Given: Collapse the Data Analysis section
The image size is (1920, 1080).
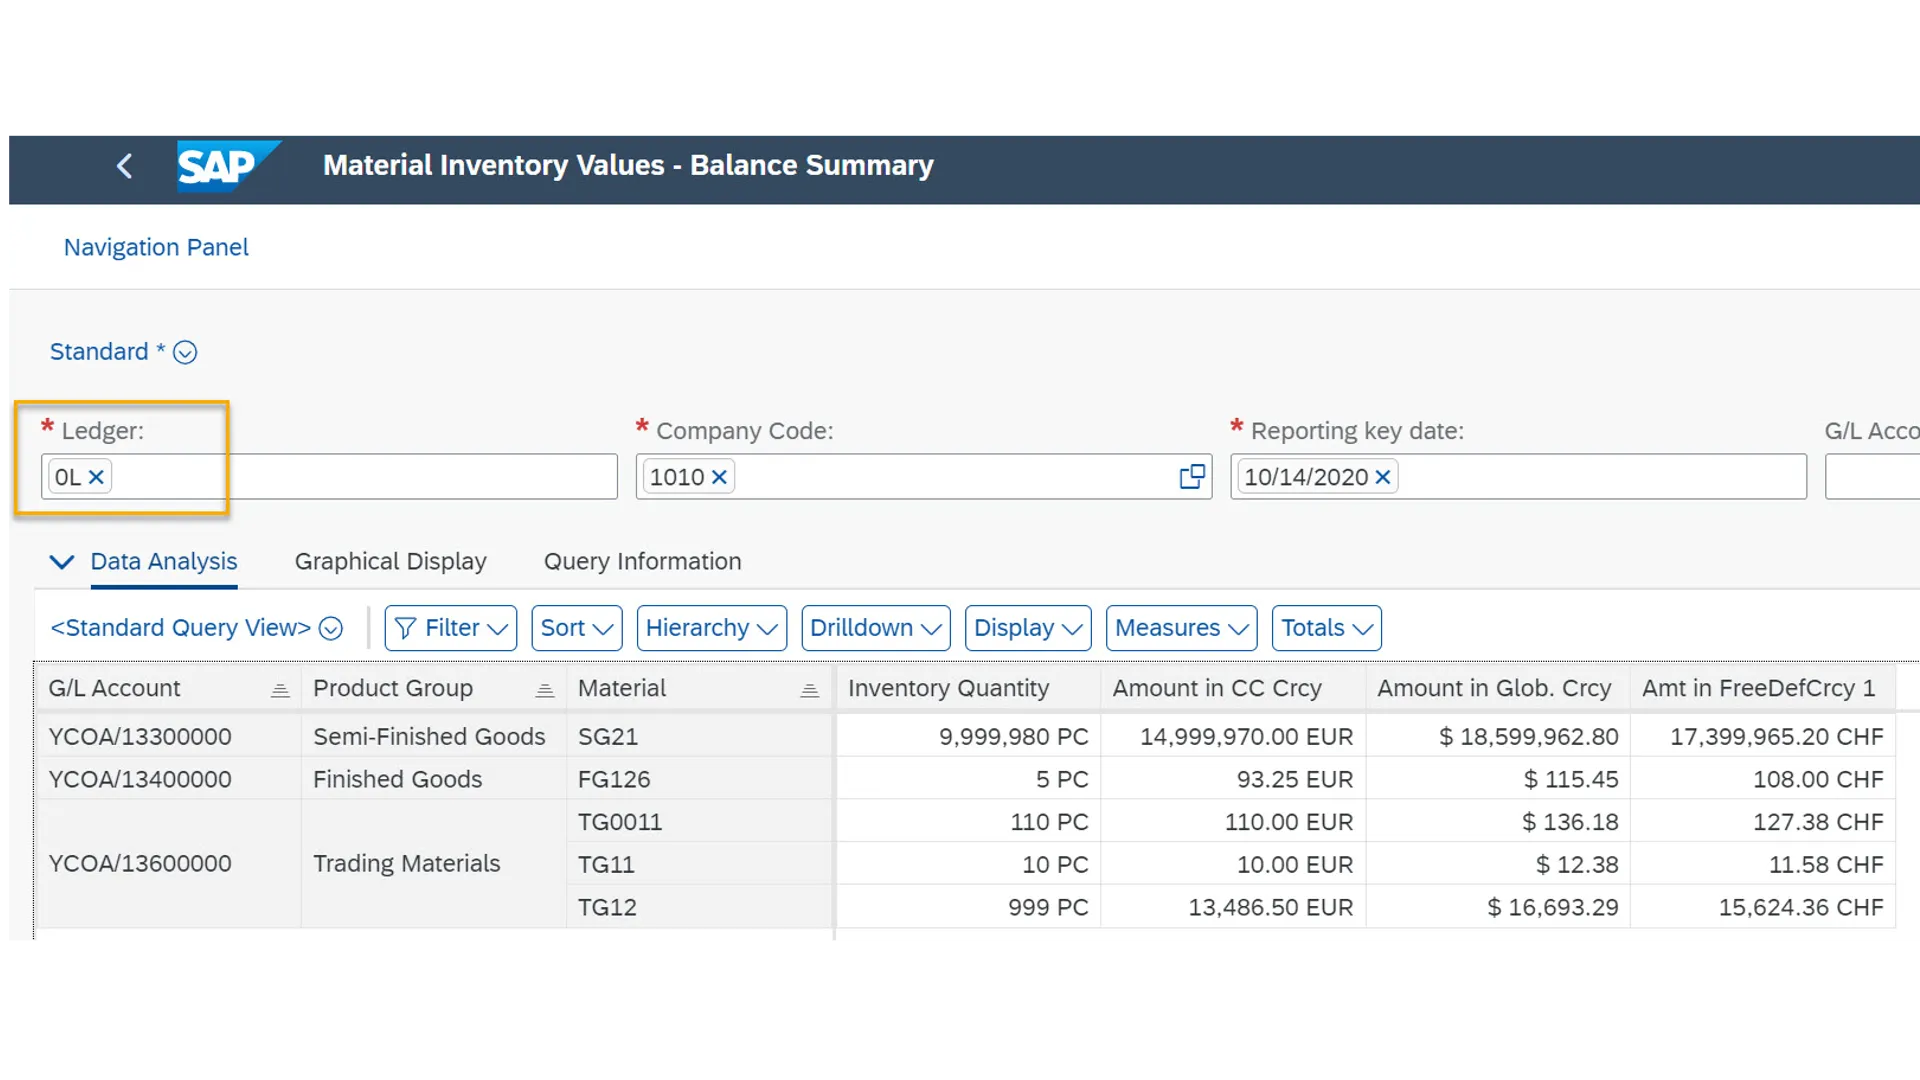Looking at the screenshot, I should pyautogui.click(x=61, y=562).
